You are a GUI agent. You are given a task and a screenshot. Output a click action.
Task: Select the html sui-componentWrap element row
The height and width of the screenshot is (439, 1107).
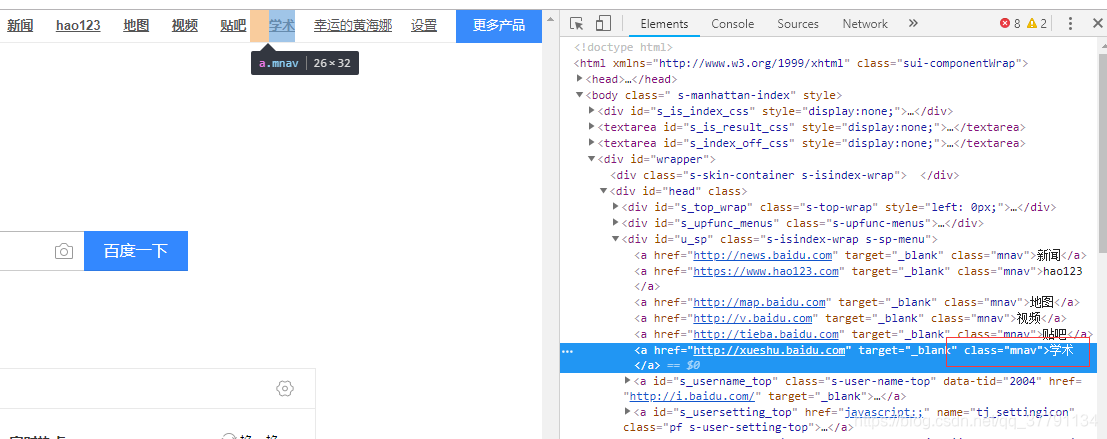click(801, 64)
